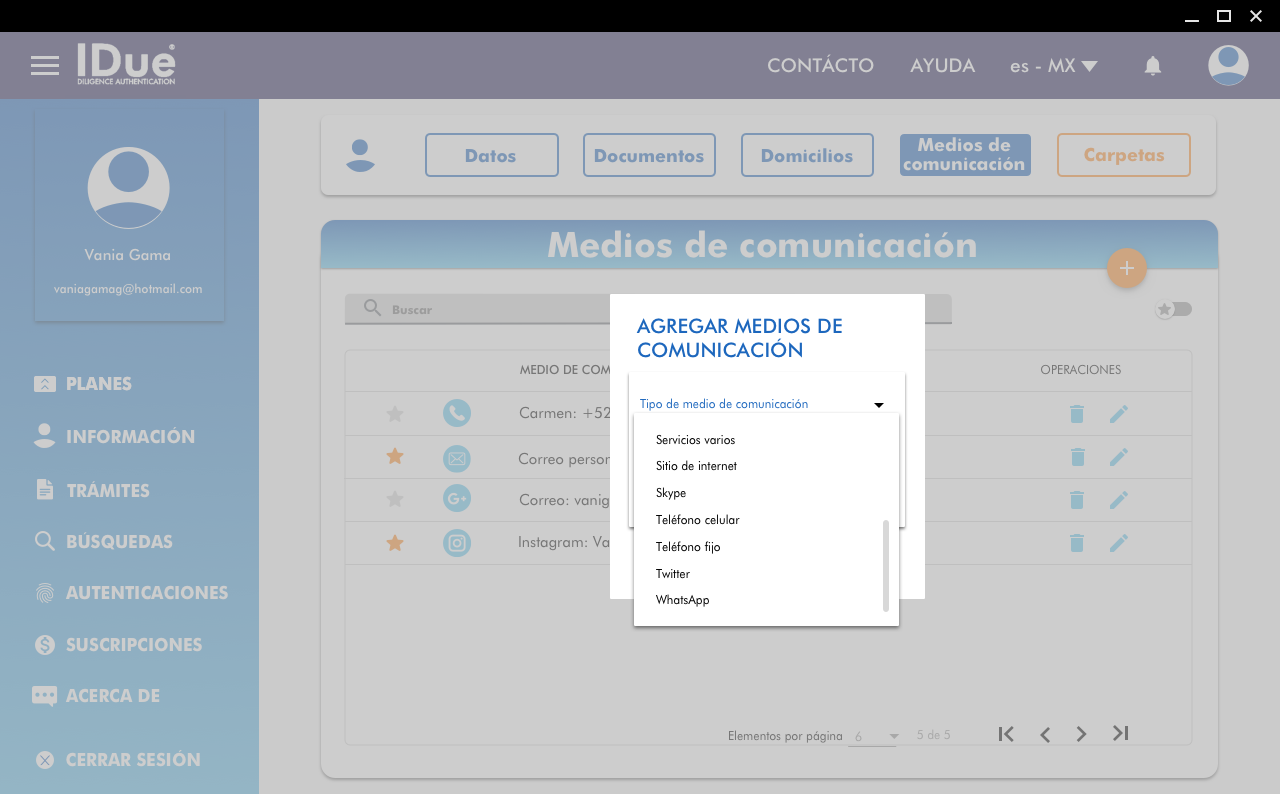Screen dimensions: 1280x794
Task: Click the CONTÁCTO link
Action: [820, 66]
